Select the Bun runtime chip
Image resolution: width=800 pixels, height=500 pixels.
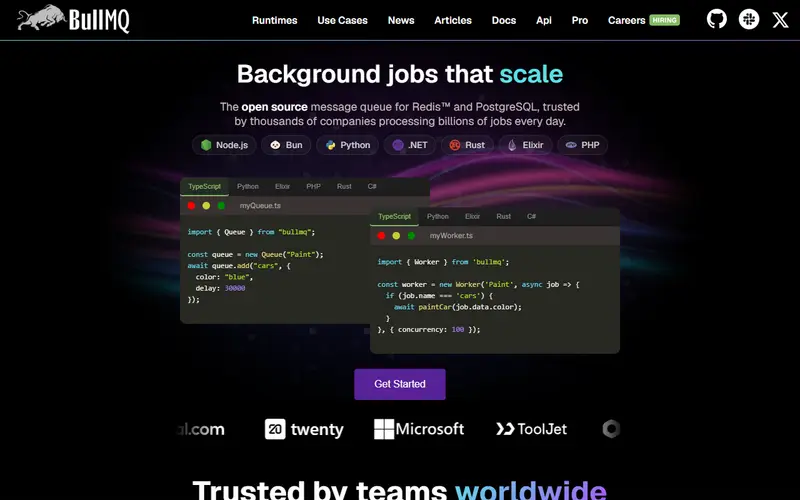[286, 145]
